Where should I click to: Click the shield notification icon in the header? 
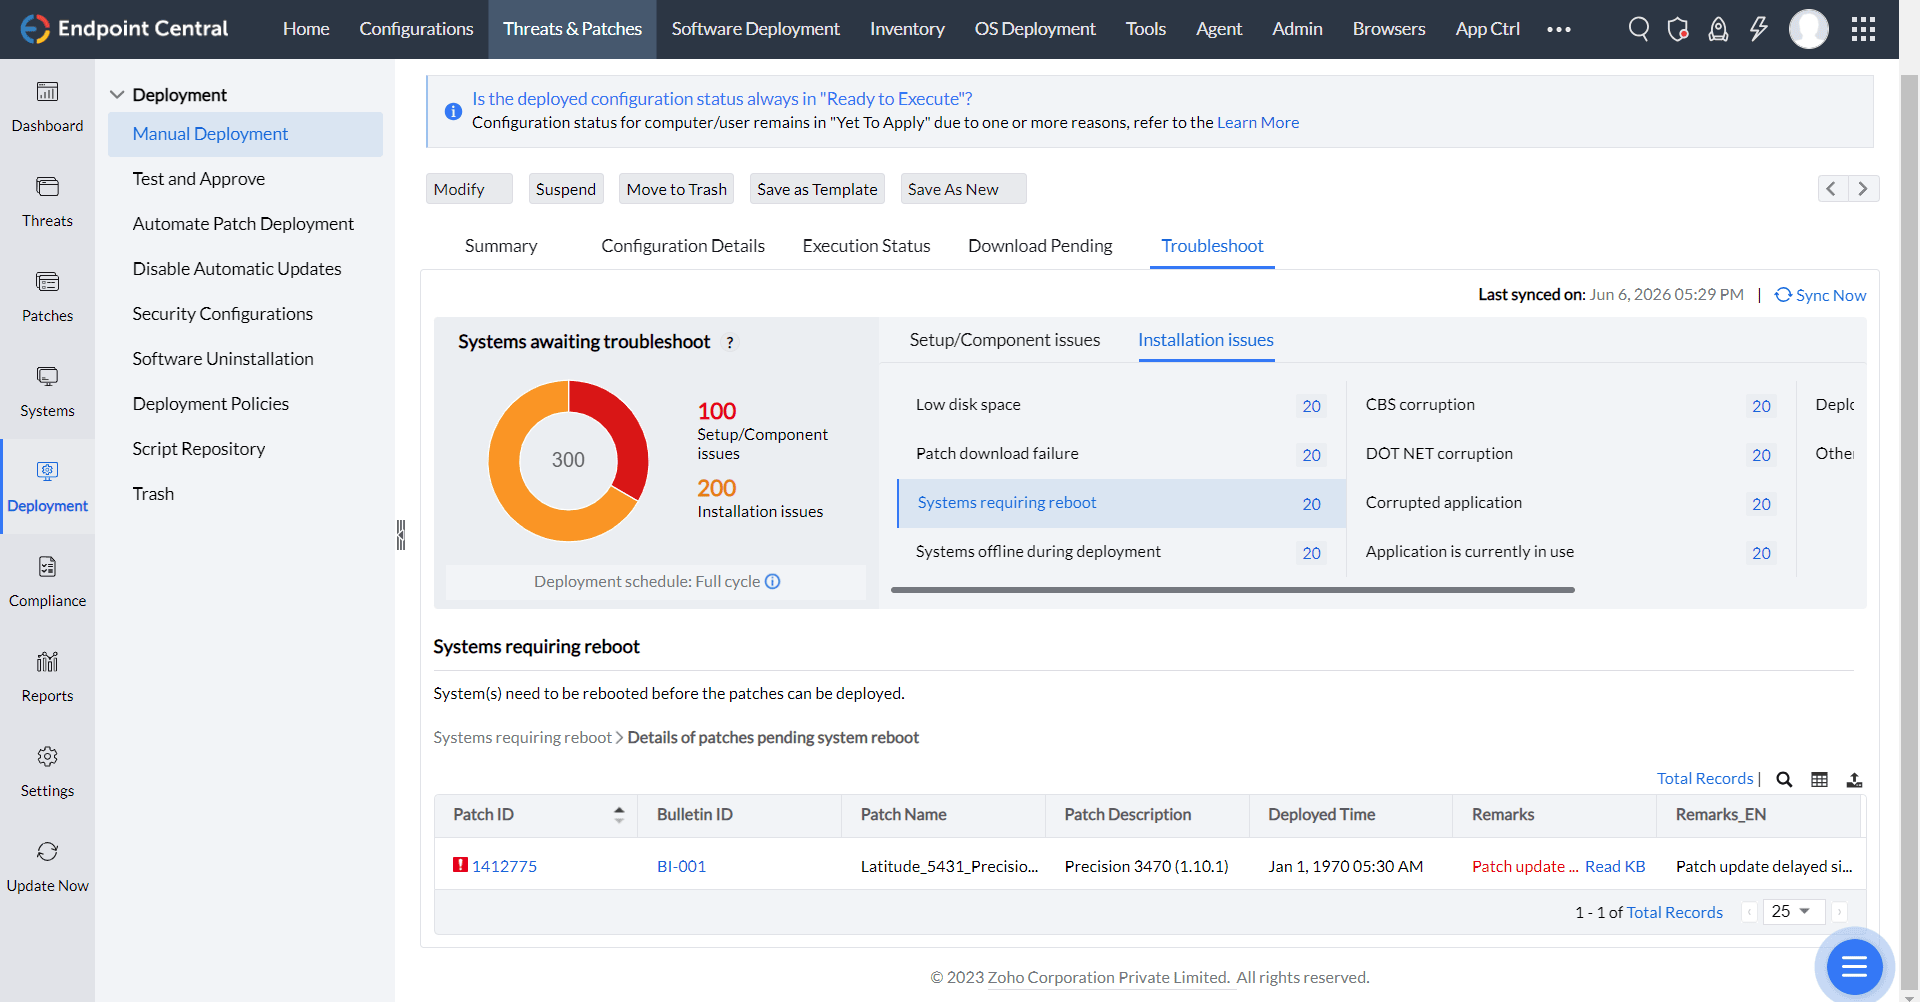(x=1678, y=29)
